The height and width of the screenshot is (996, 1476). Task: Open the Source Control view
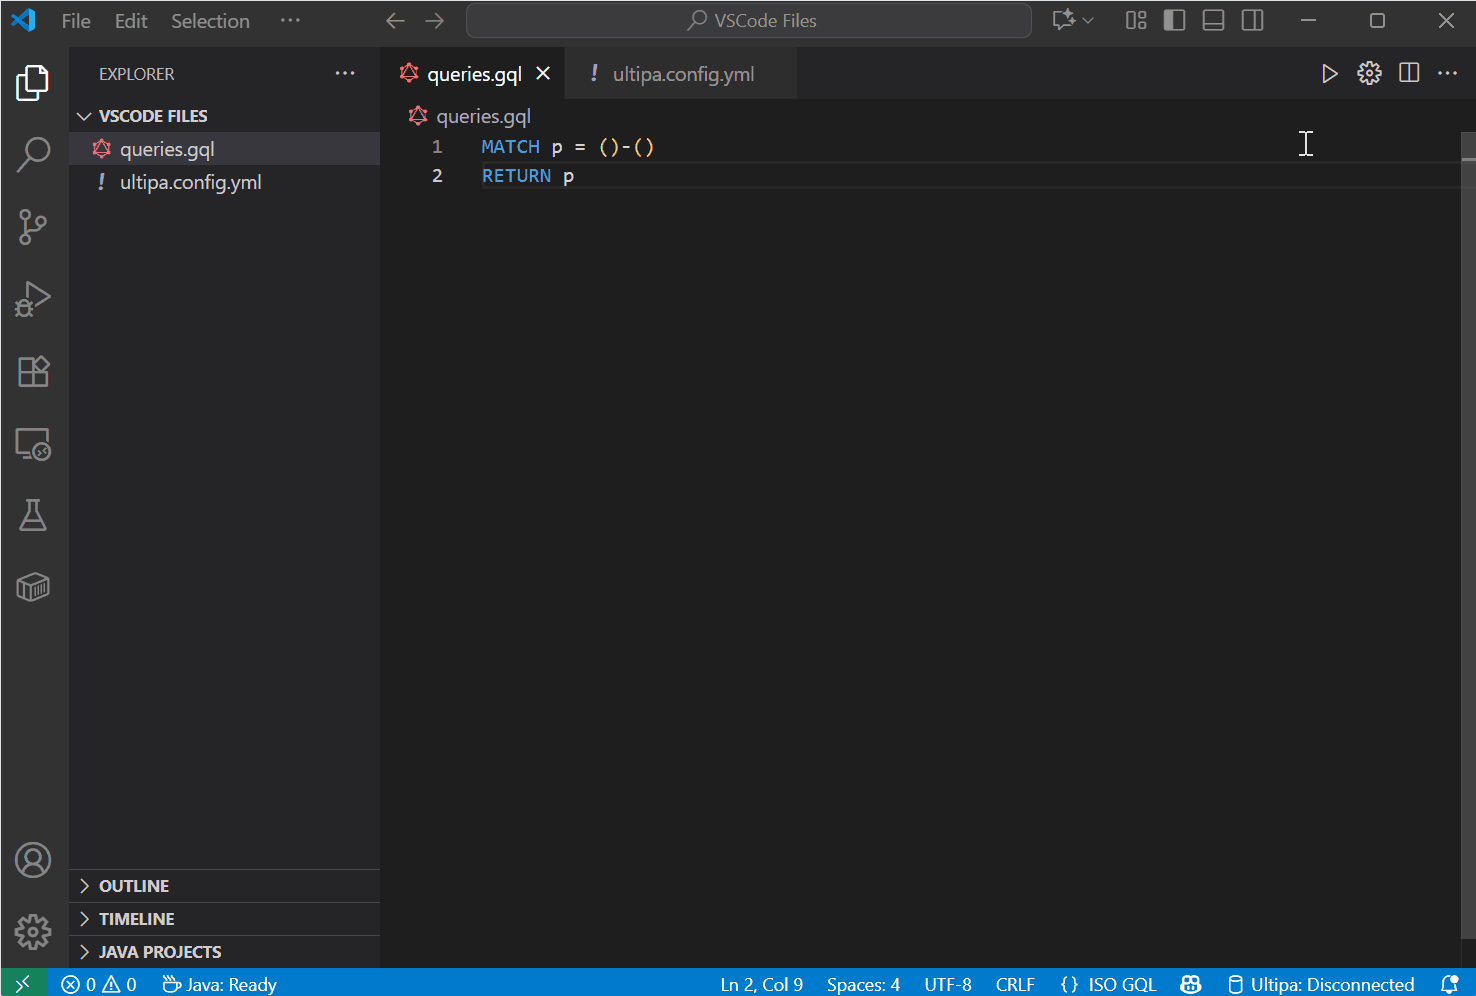click(x=33, y=227)
